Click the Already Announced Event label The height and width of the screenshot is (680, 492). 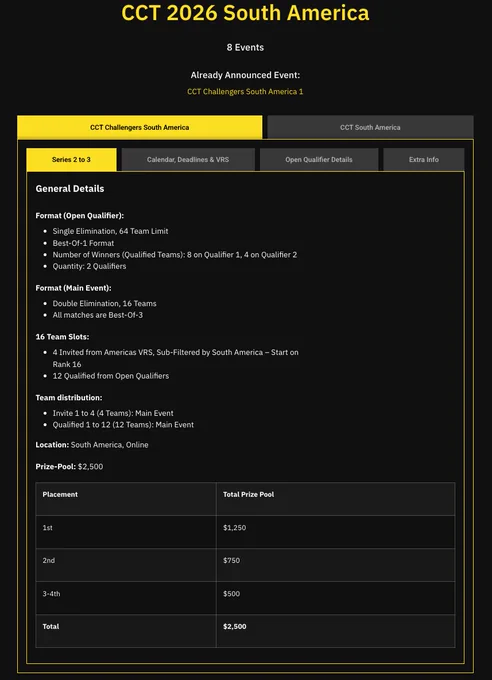click(x=245, y=75)
